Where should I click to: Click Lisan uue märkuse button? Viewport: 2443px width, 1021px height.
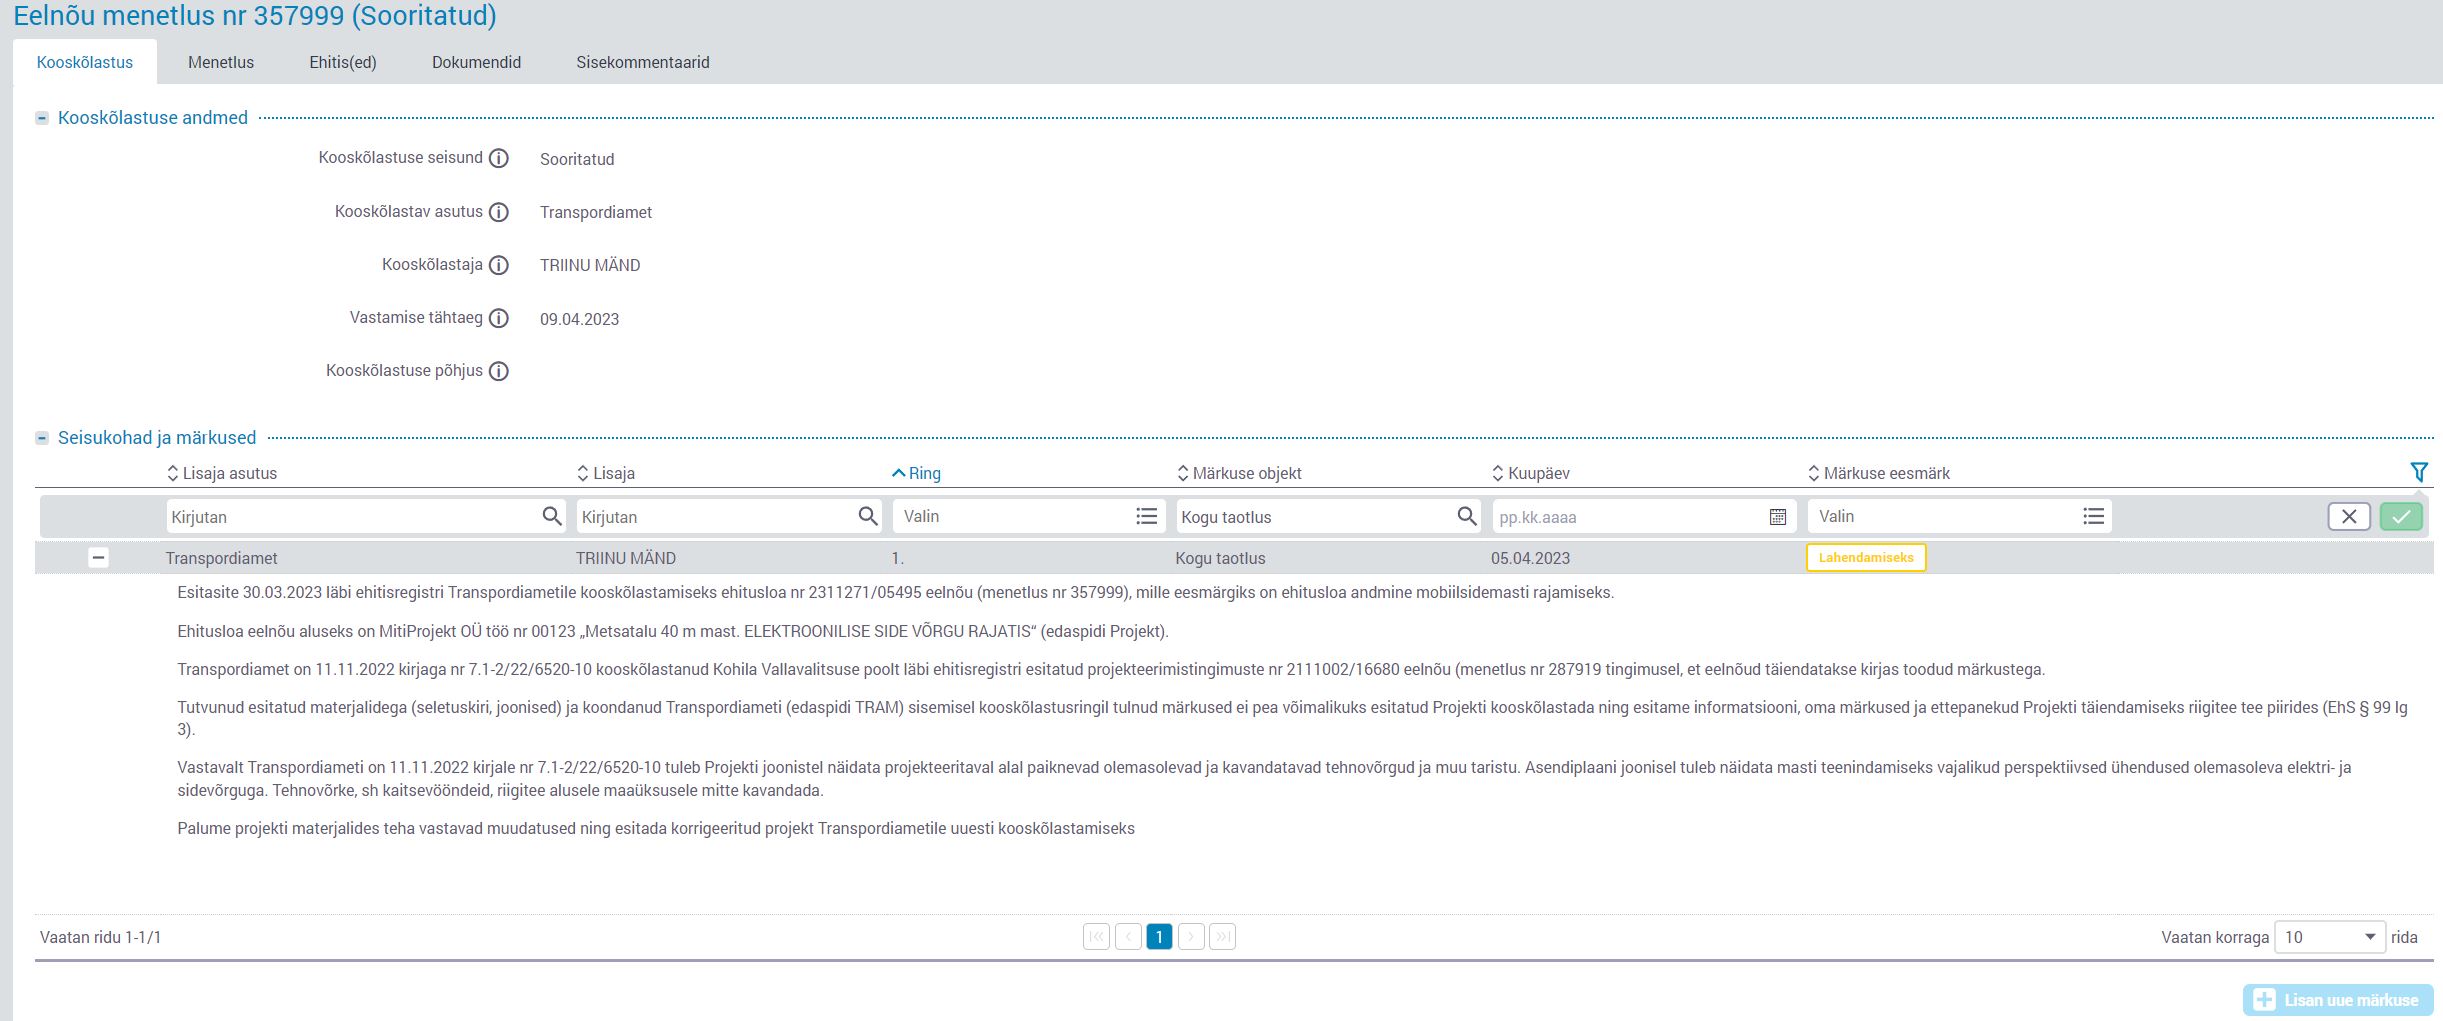[2337, 1000]
